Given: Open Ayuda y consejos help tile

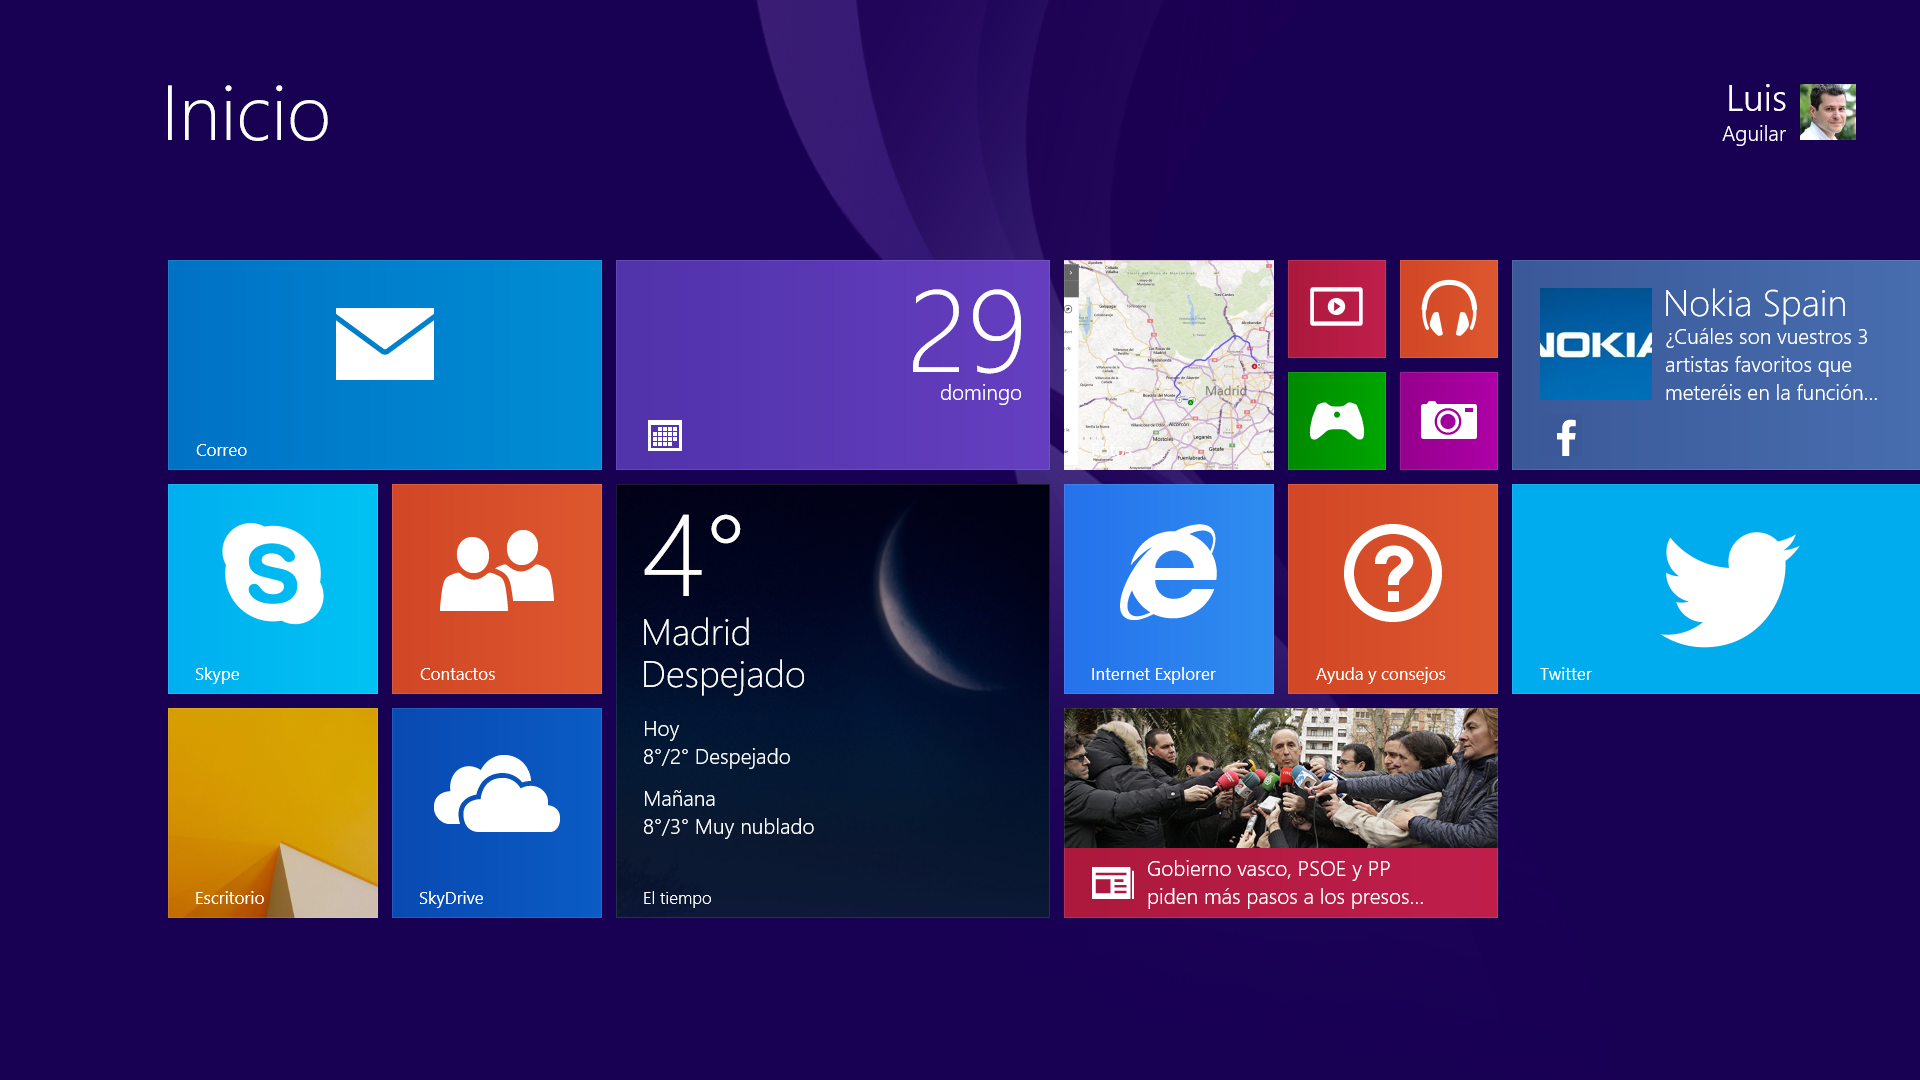Looking at the screenshot, I should tap(1393, 588).
